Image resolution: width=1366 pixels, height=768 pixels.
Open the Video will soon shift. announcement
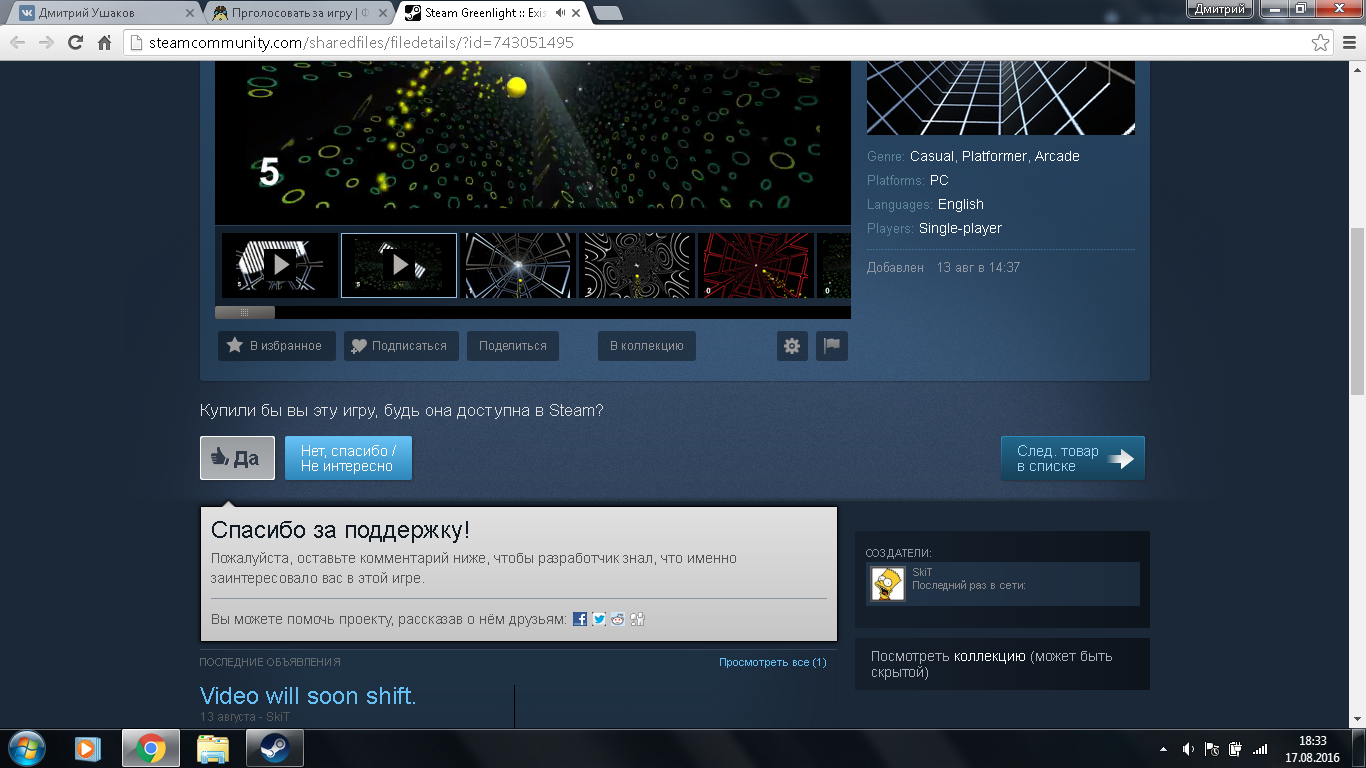click(x=308, y=696)
